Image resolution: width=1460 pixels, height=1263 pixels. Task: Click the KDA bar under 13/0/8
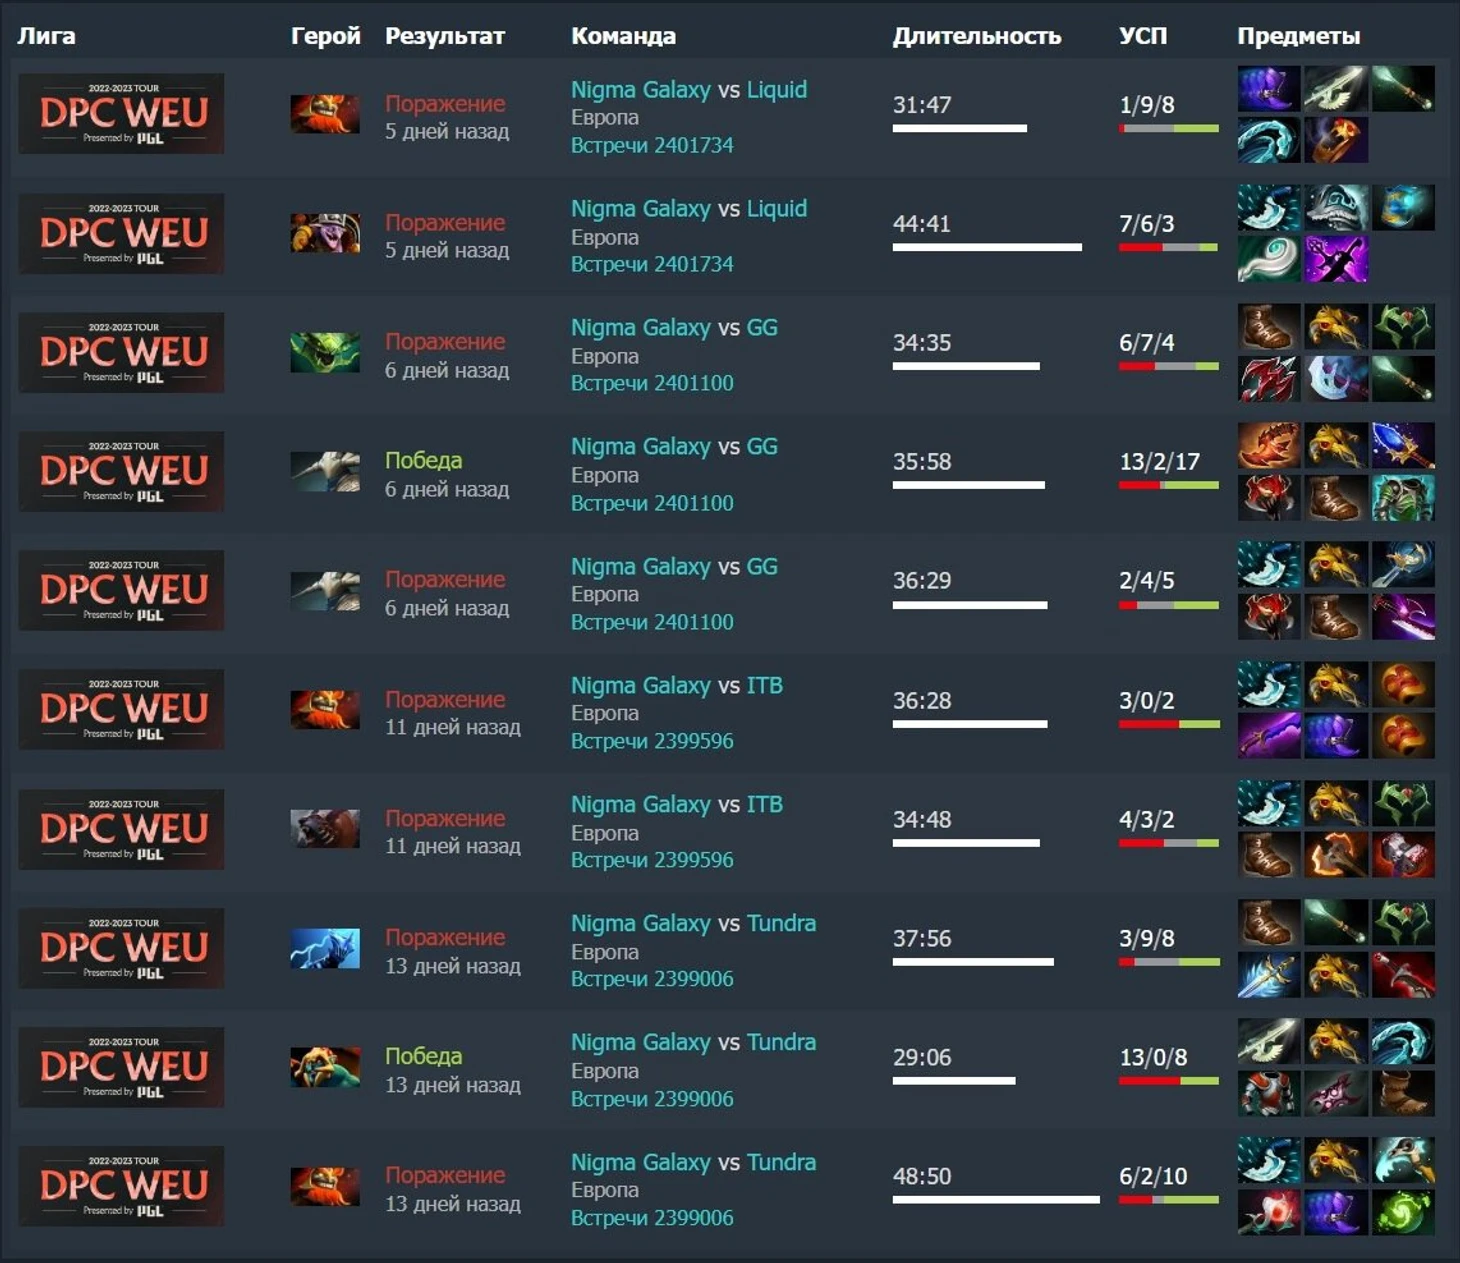click(1169, 1081)
